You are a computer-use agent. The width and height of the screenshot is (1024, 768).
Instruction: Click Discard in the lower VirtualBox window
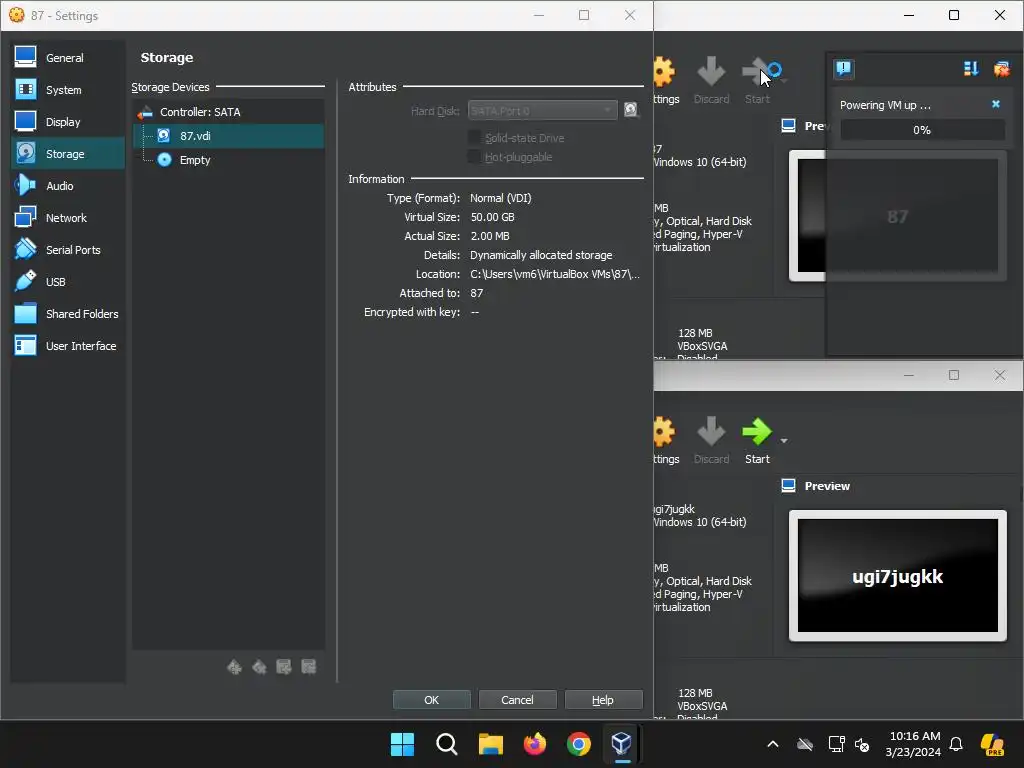[x=711, y=440]
